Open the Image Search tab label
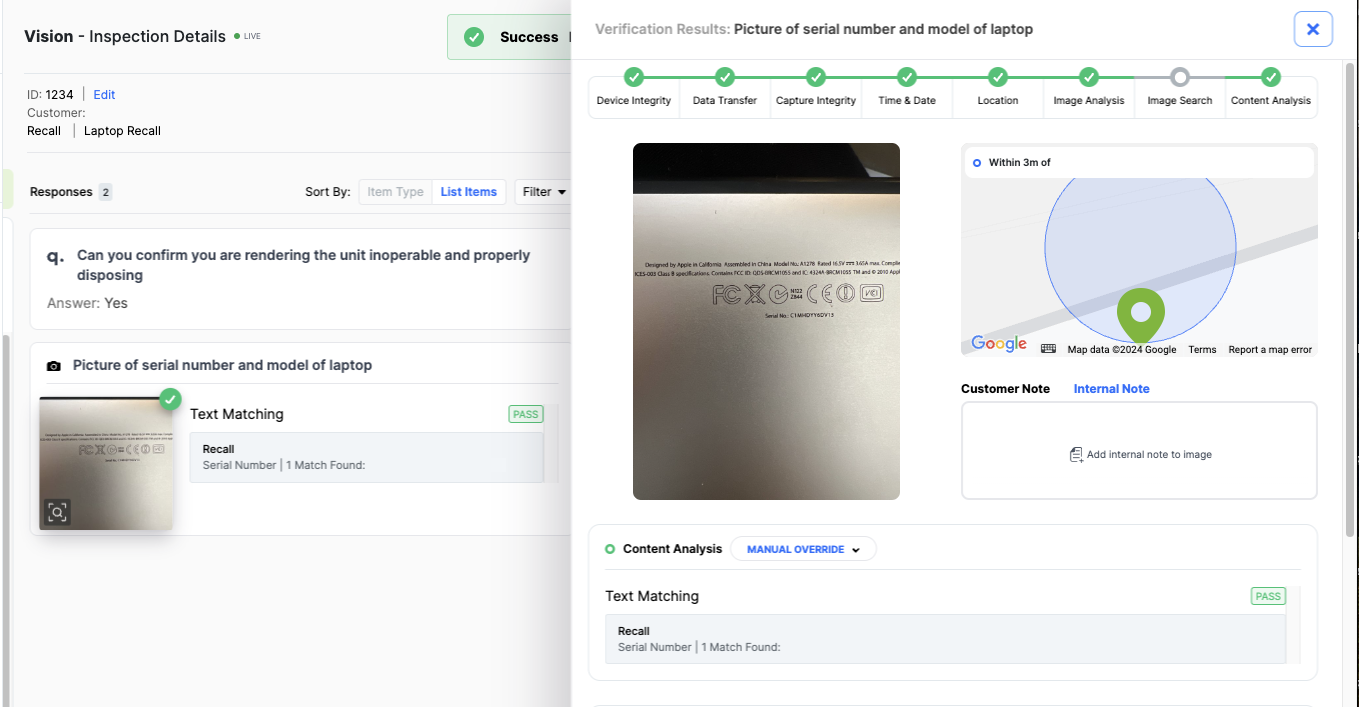This screenshot has width=1359, height=707. click(x=1180, y=100)
